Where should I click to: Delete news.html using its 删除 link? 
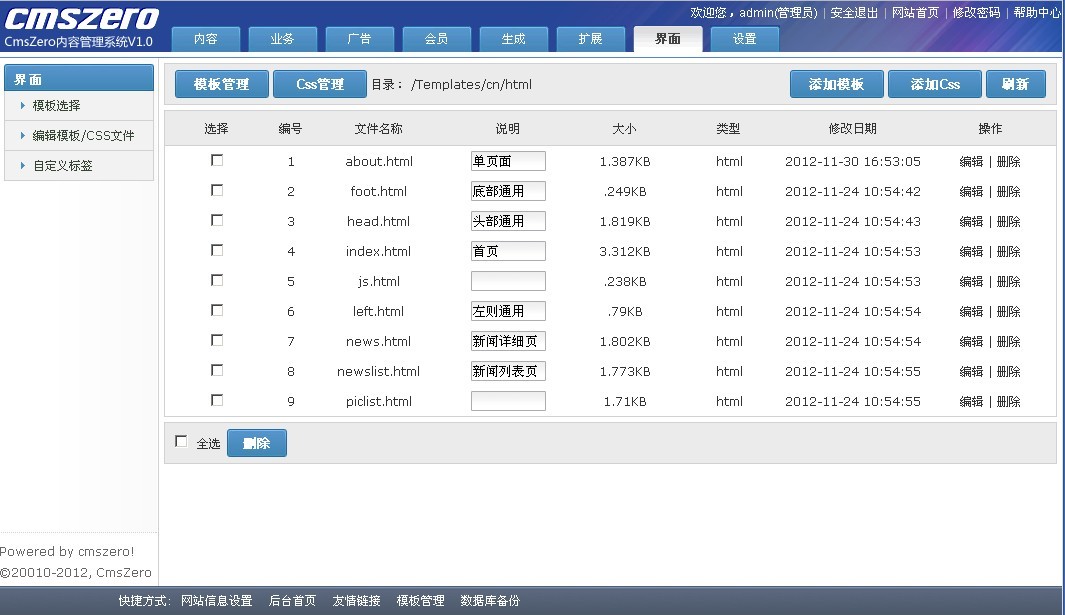(1008, 341)
